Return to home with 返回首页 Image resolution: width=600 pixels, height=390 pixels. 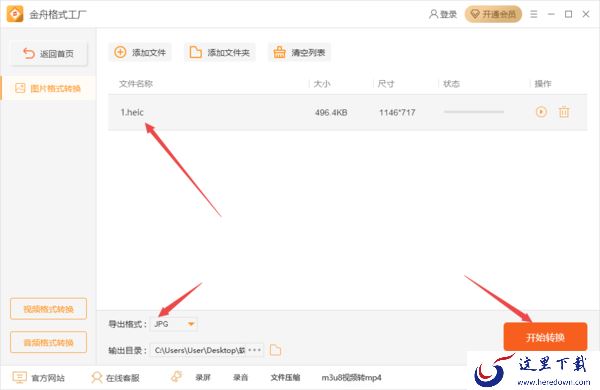[49, 54]
